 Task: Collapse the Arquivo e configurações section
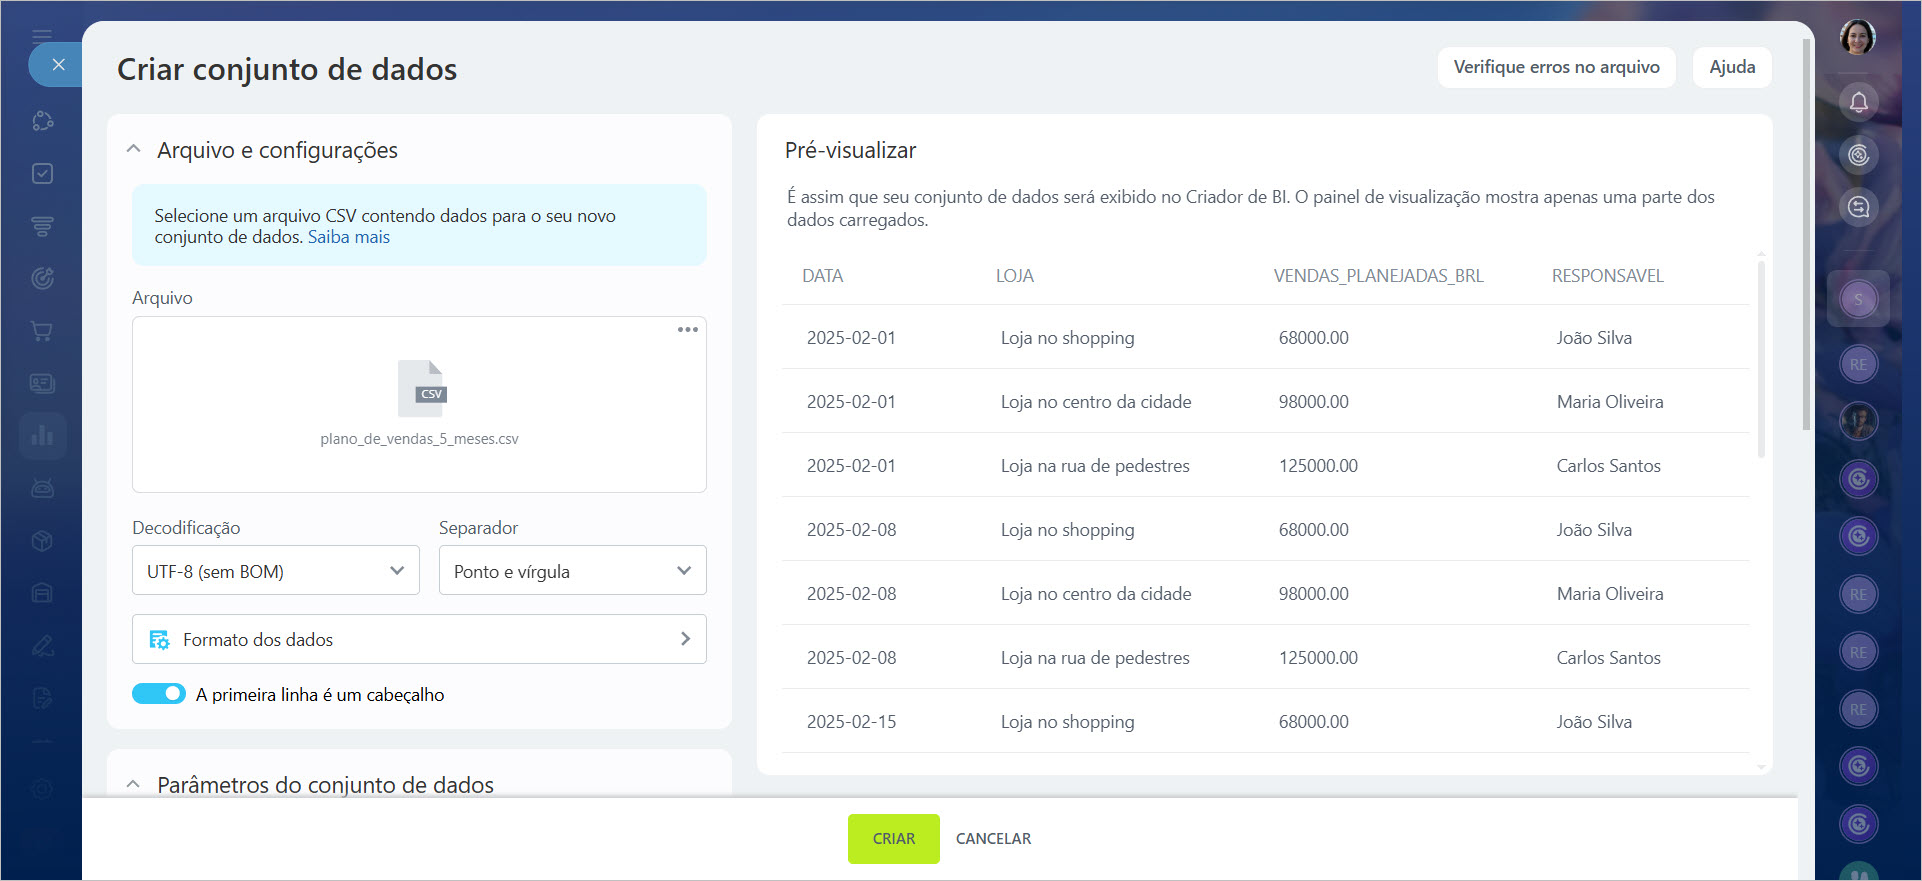134,149
